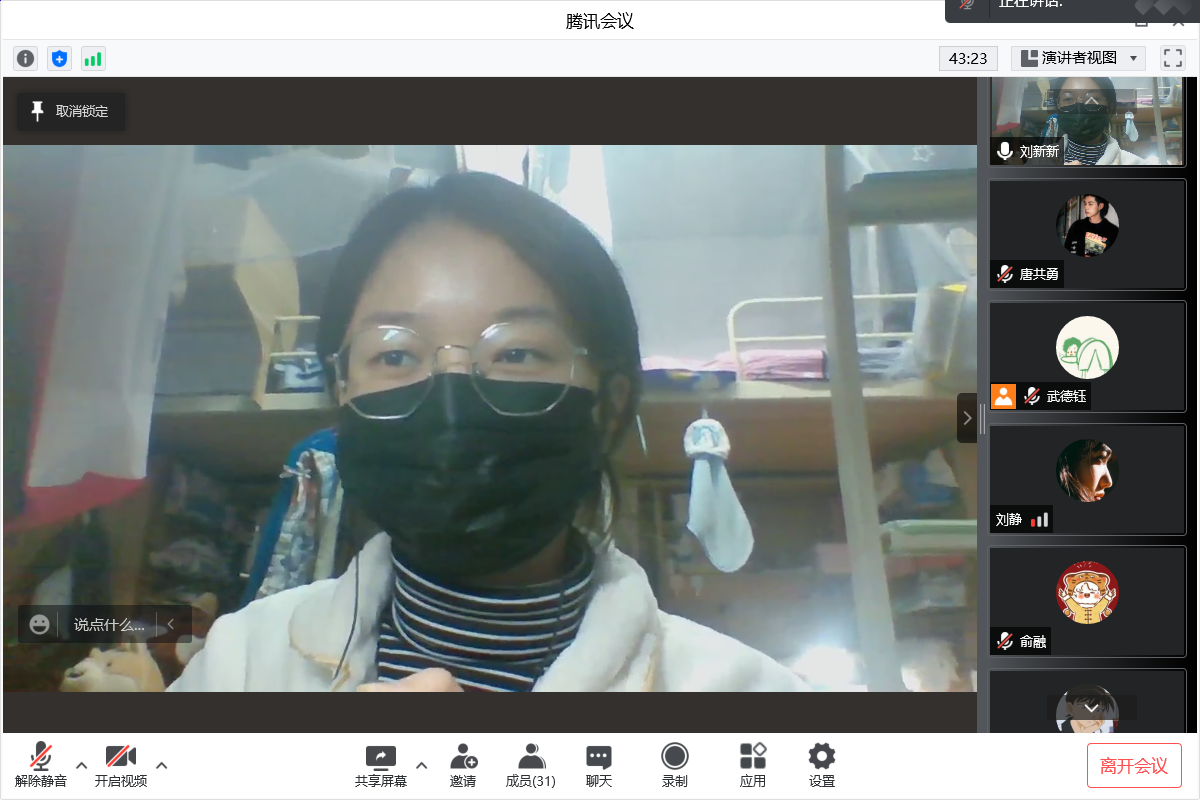Enter full screen mode

point(1172,58)
